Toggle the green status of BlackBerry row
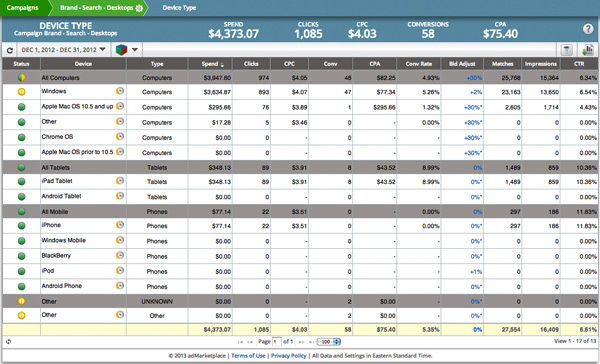The height and width of the screenshot is (364, 600). (x=21, y=256)
